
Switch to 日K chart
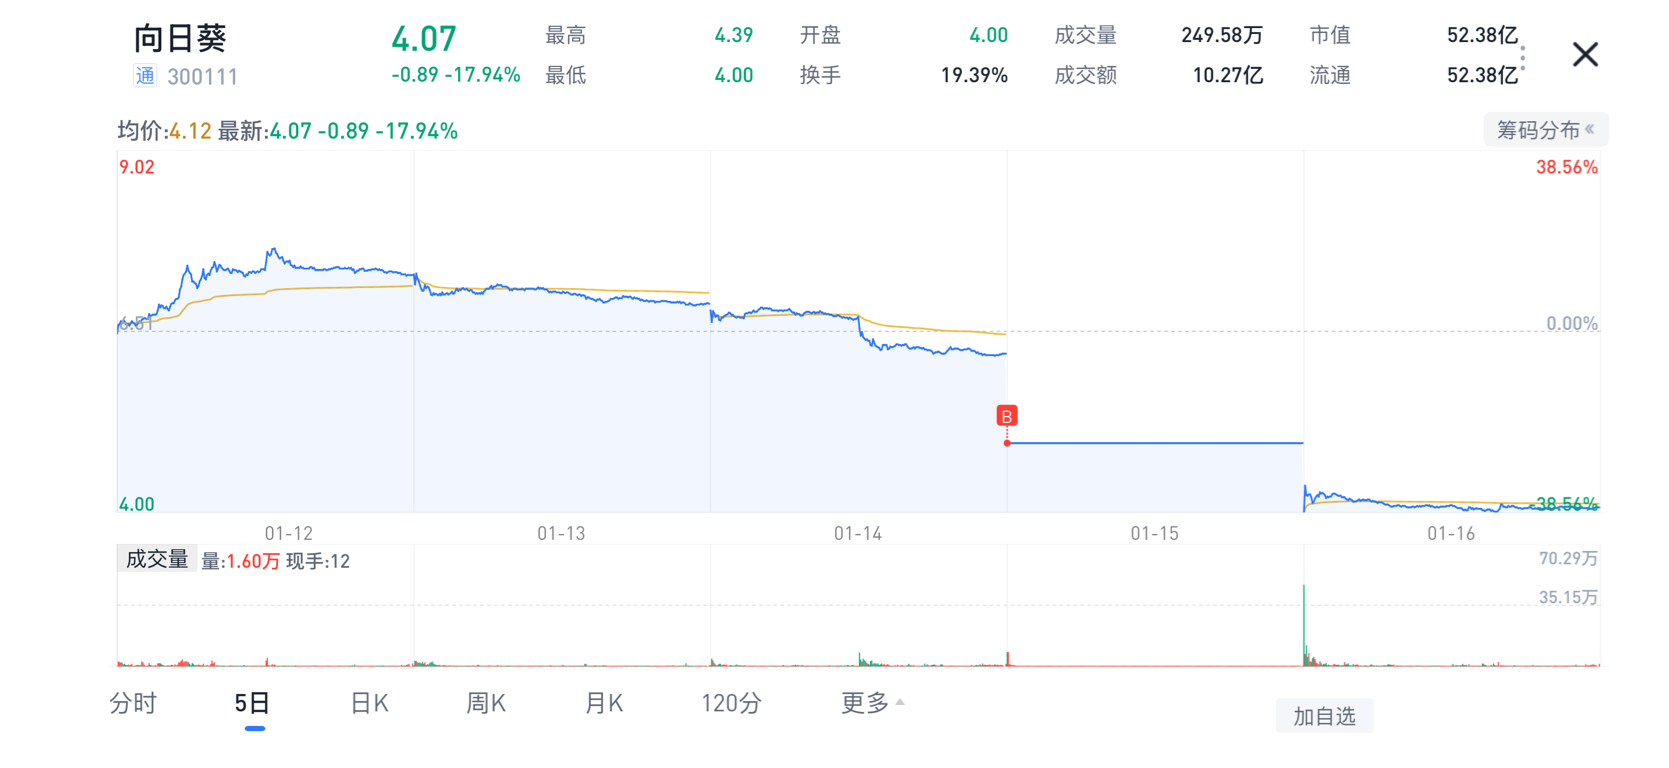[x=369, y=704]
